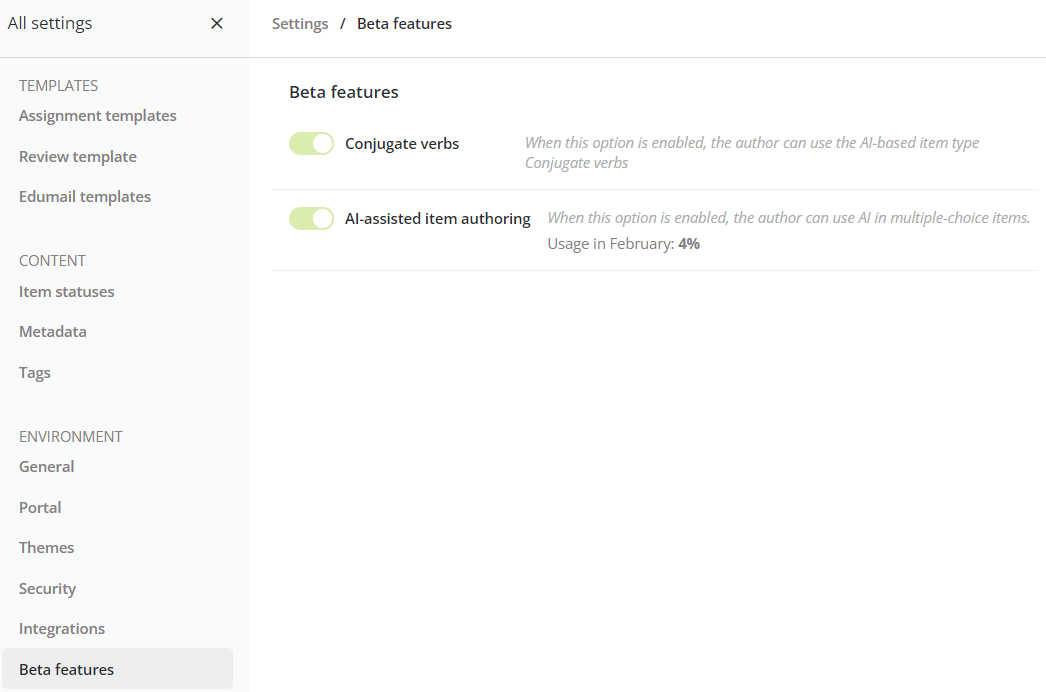1046x692 pixels.
Task: Select Beta features in the sidebar
Action: click(65, 669)
